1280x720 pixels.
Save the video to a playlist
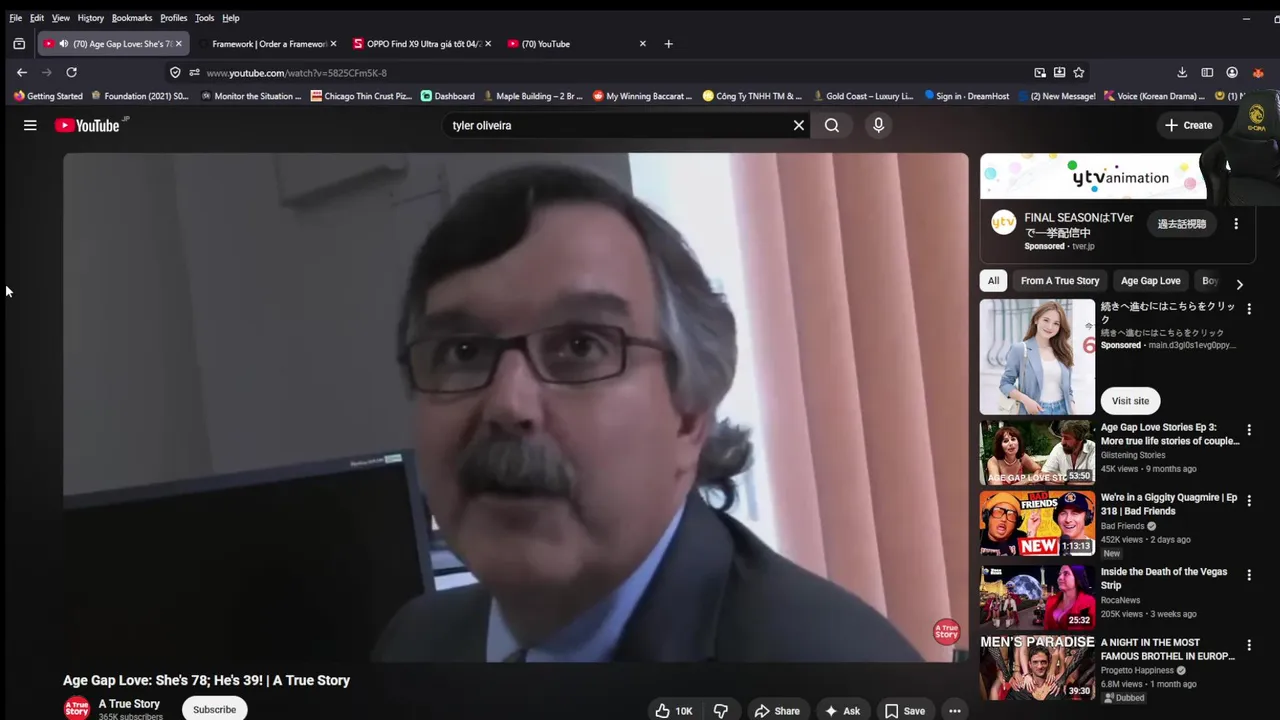pyautogui.click(x=905, y=711)
